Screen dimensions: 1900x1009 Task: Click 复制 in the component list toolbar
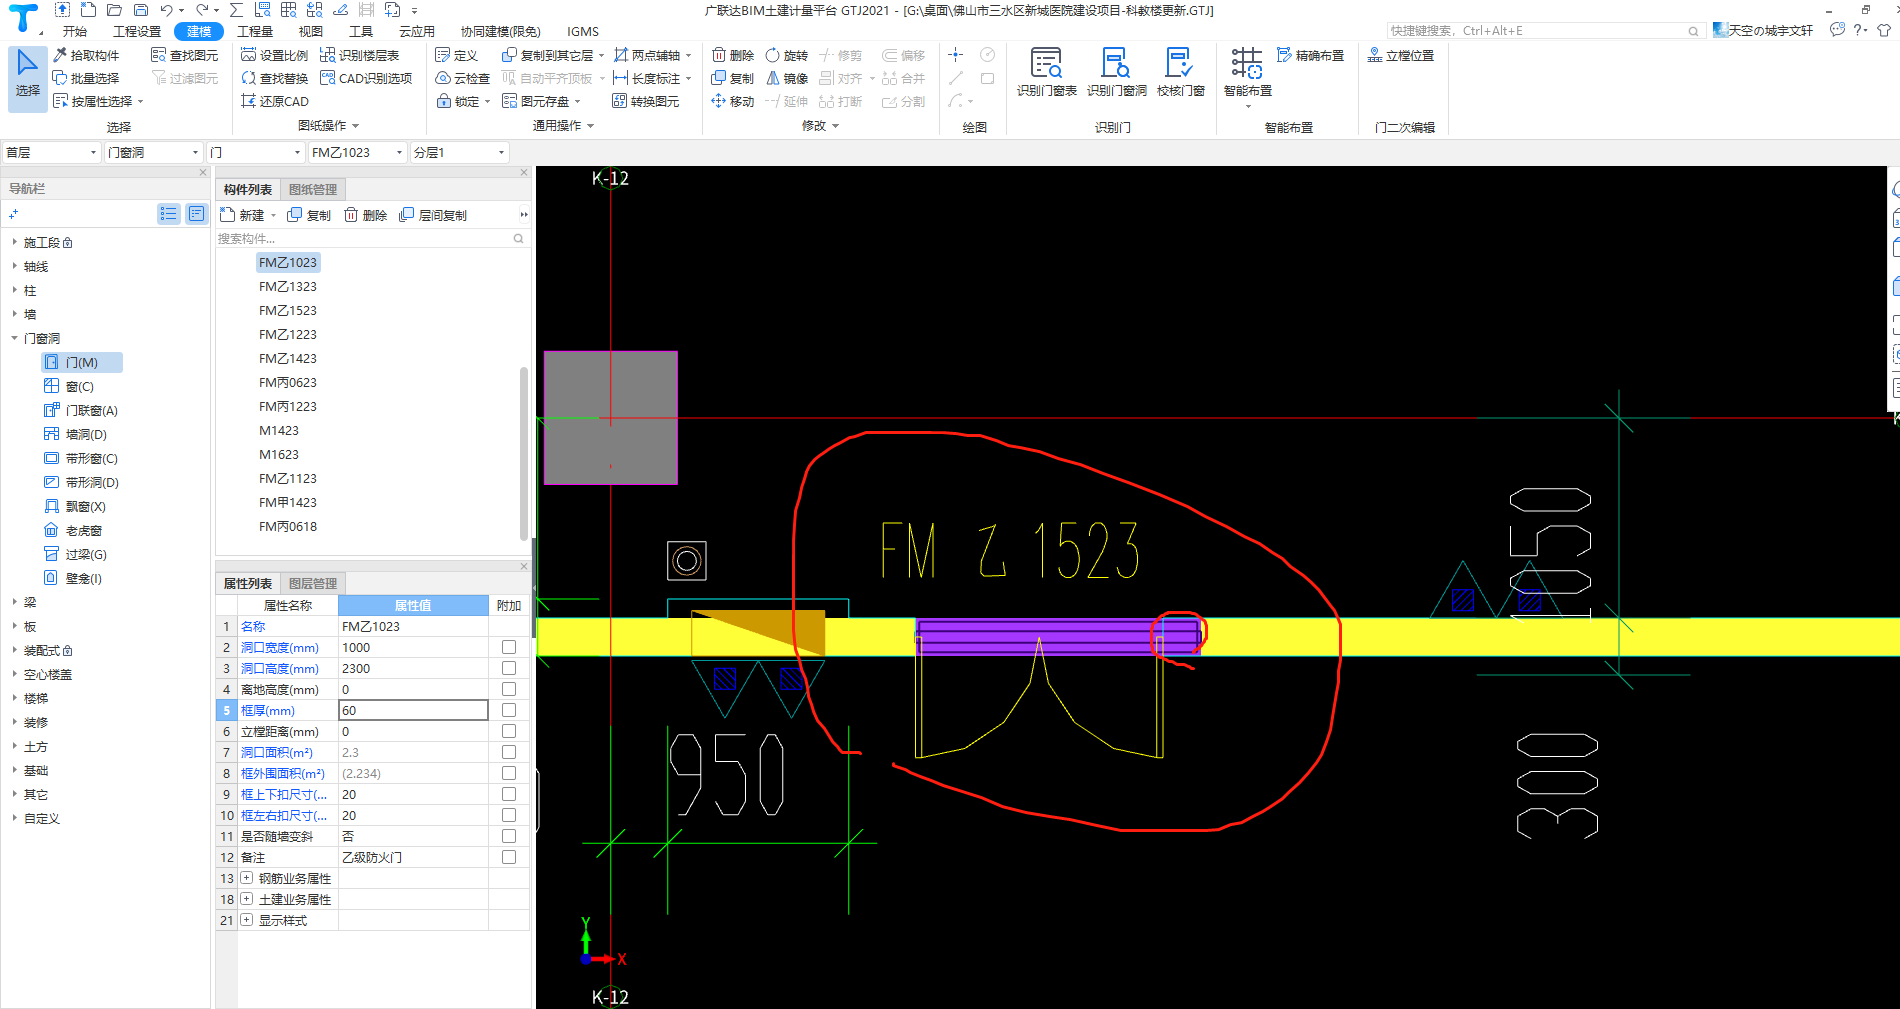coord(309,215)
